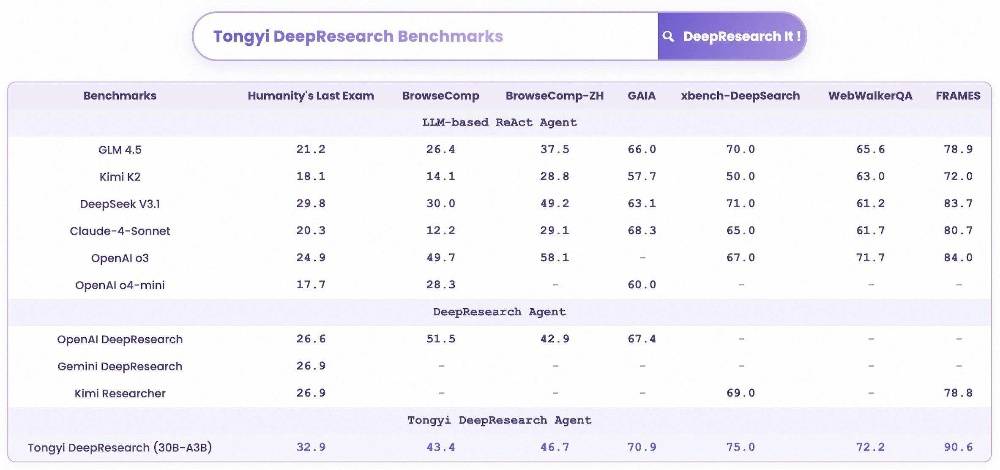This screenshot has height=470, width=1000.
Task: Select the OpenAI o3 row label
Action: tap(120, 258)
